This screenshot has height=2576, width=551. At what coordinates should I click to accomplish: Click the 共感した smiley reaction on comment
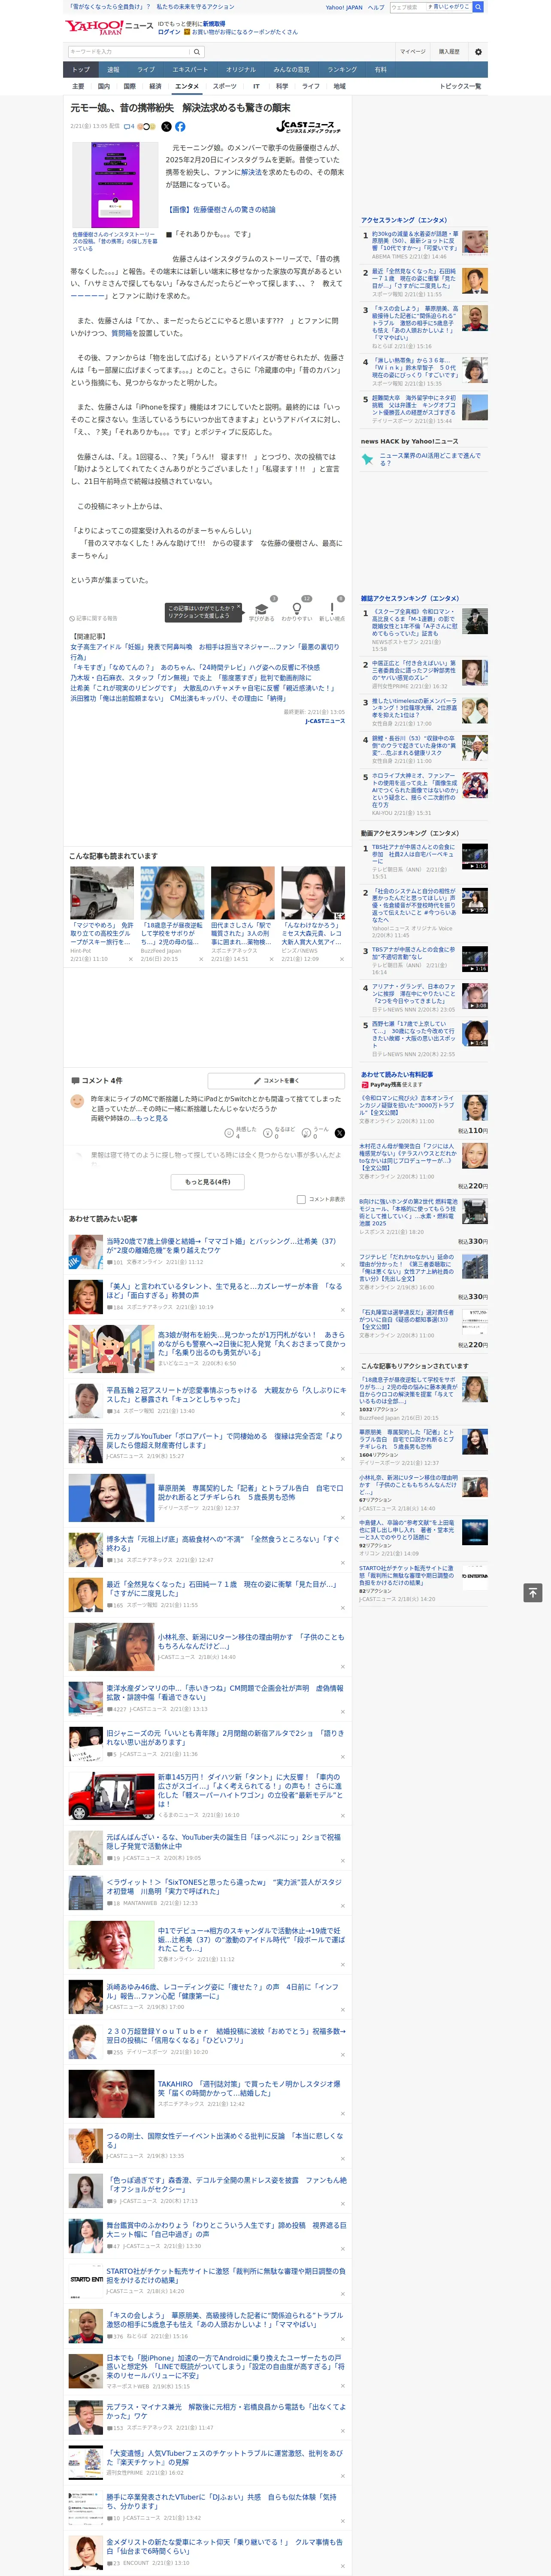[230, 1133]
